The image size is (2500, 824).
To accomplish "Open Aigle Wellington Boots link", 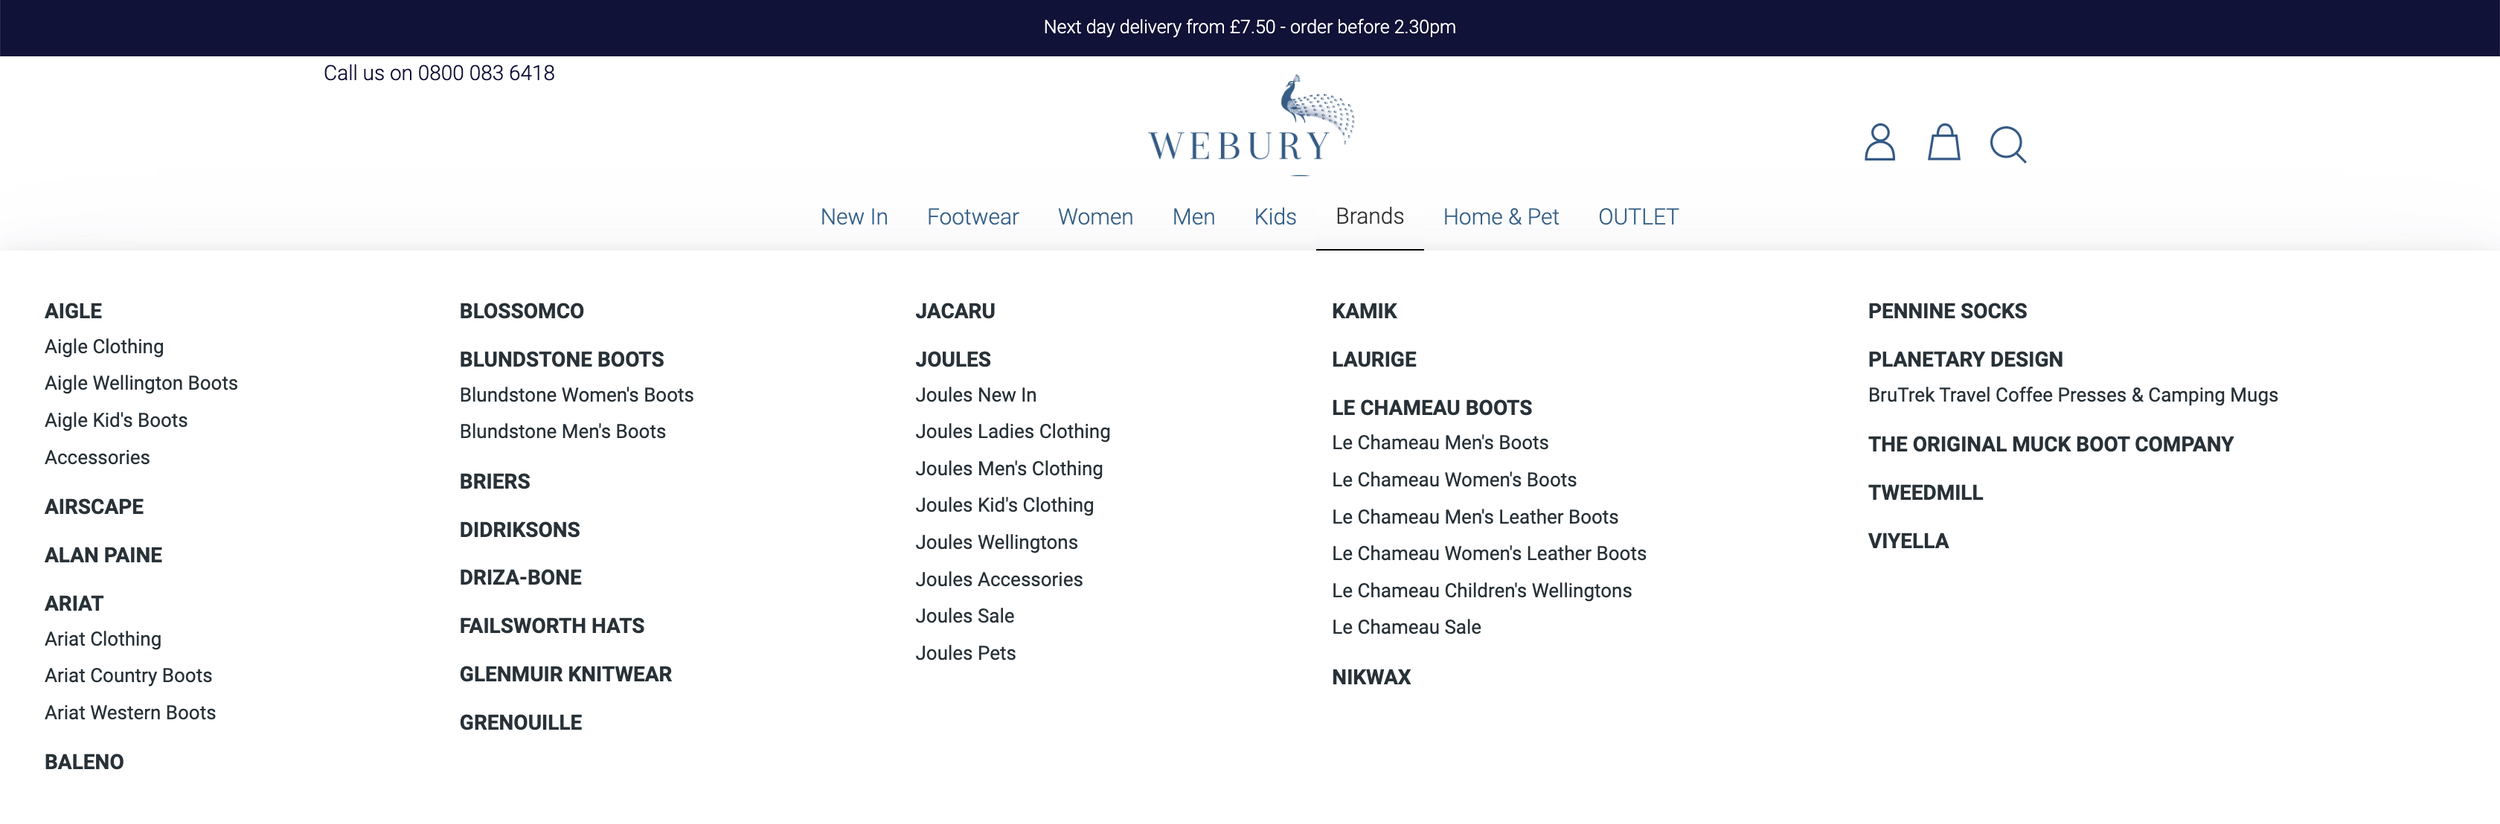I will click(141, 384).
